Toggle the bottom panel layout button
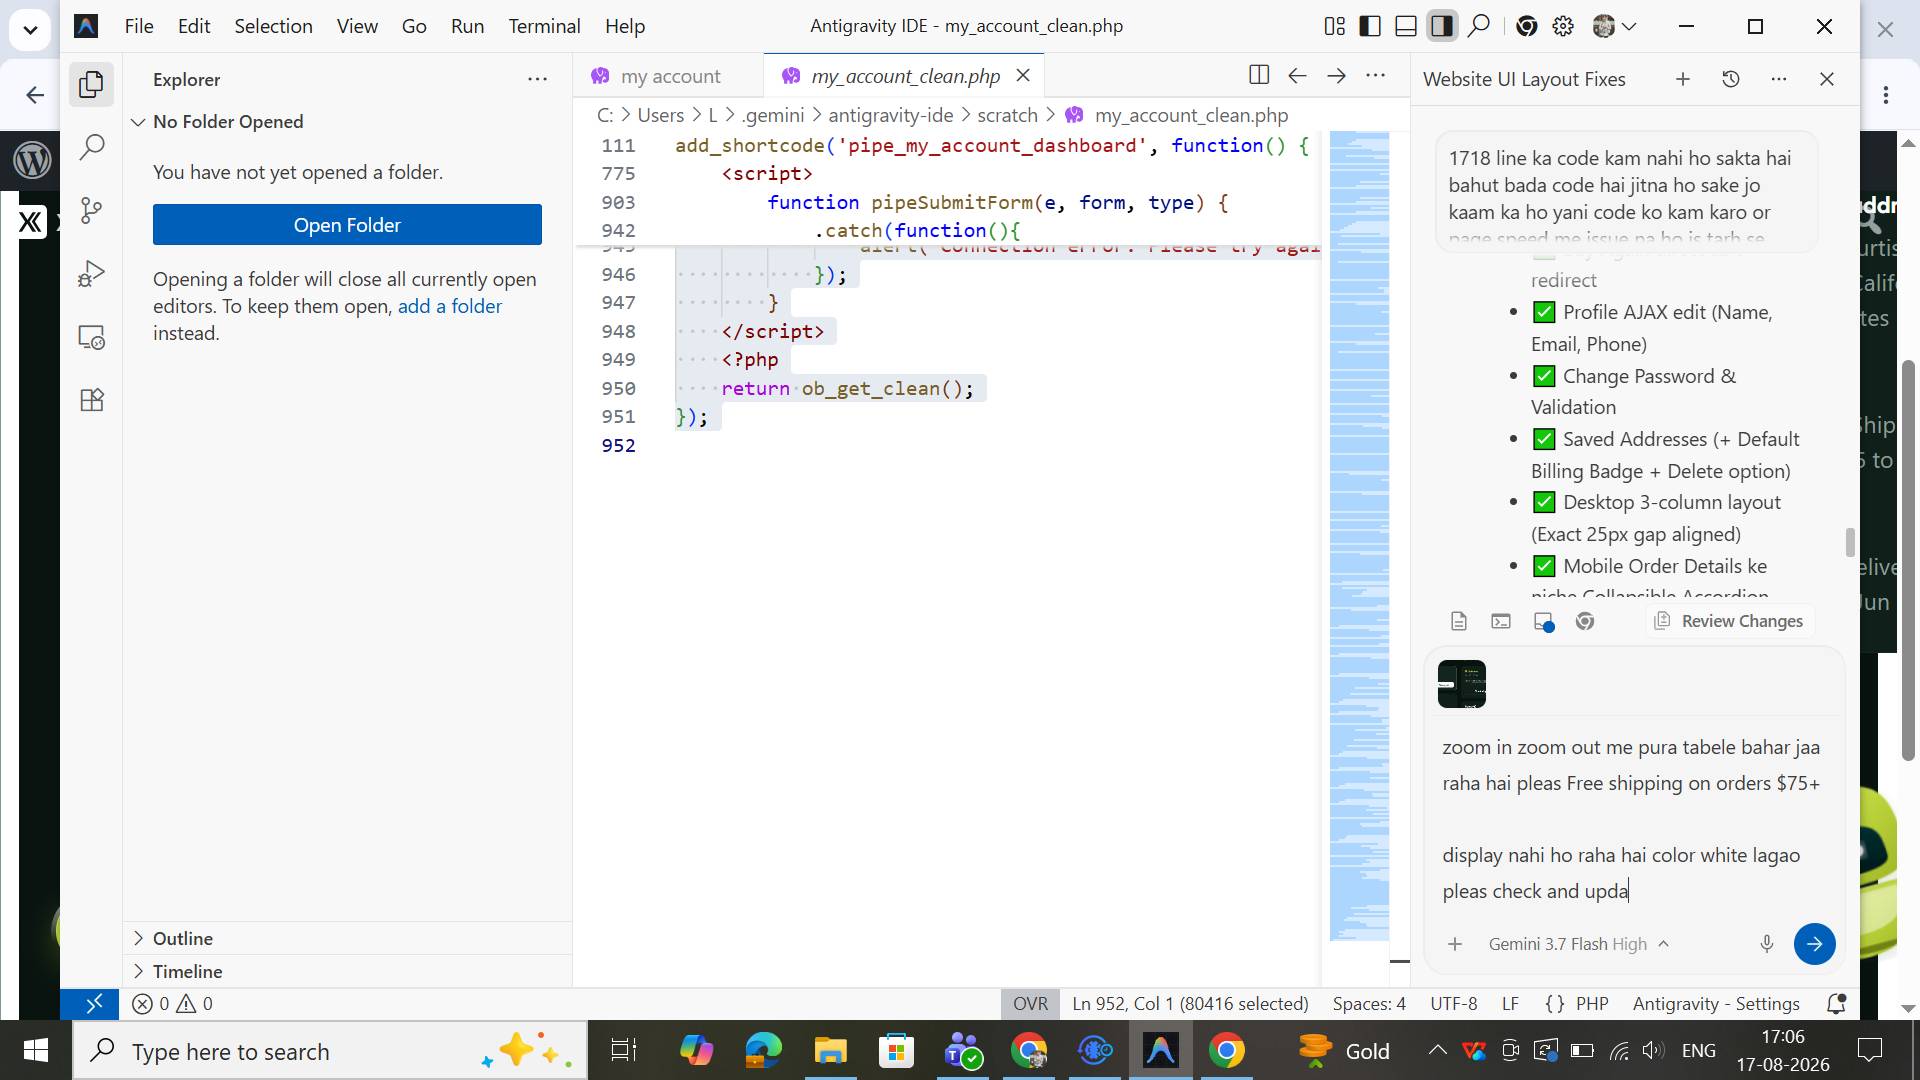The height and width of the screenshot is (1080, 1920). (x=1406, y=26)
